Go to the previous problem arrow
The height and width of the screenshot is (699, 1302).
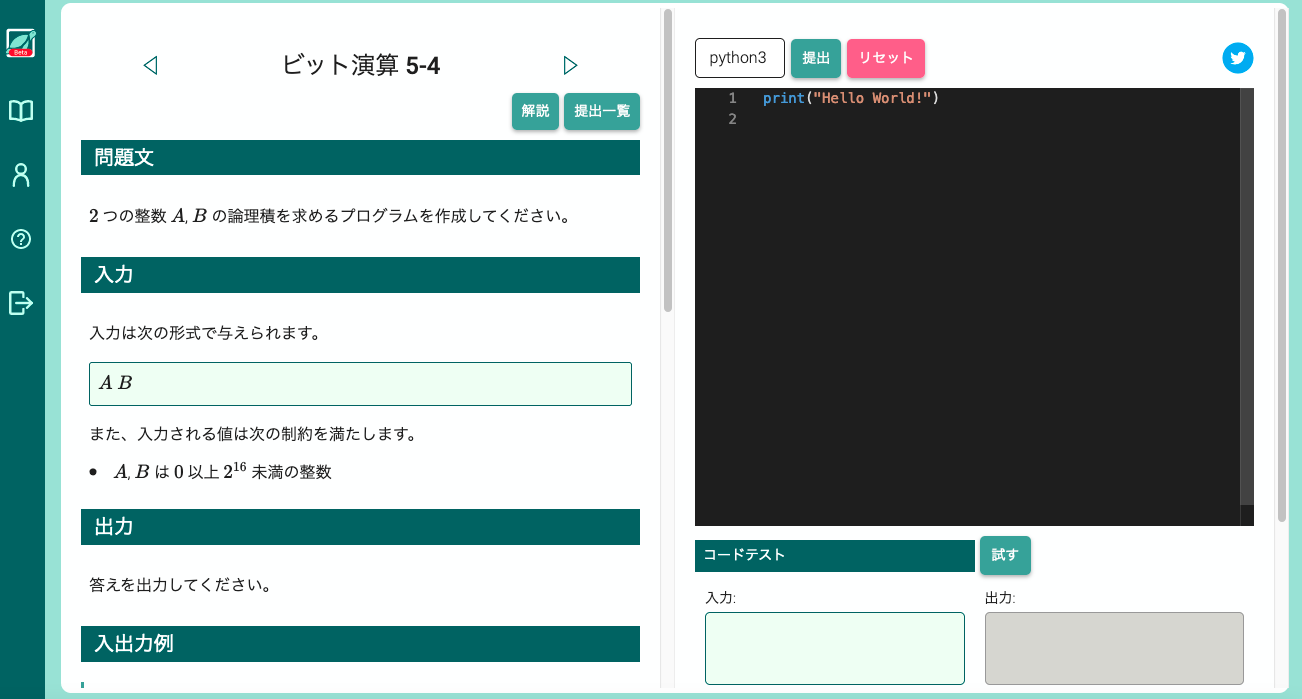click(151, 64)
